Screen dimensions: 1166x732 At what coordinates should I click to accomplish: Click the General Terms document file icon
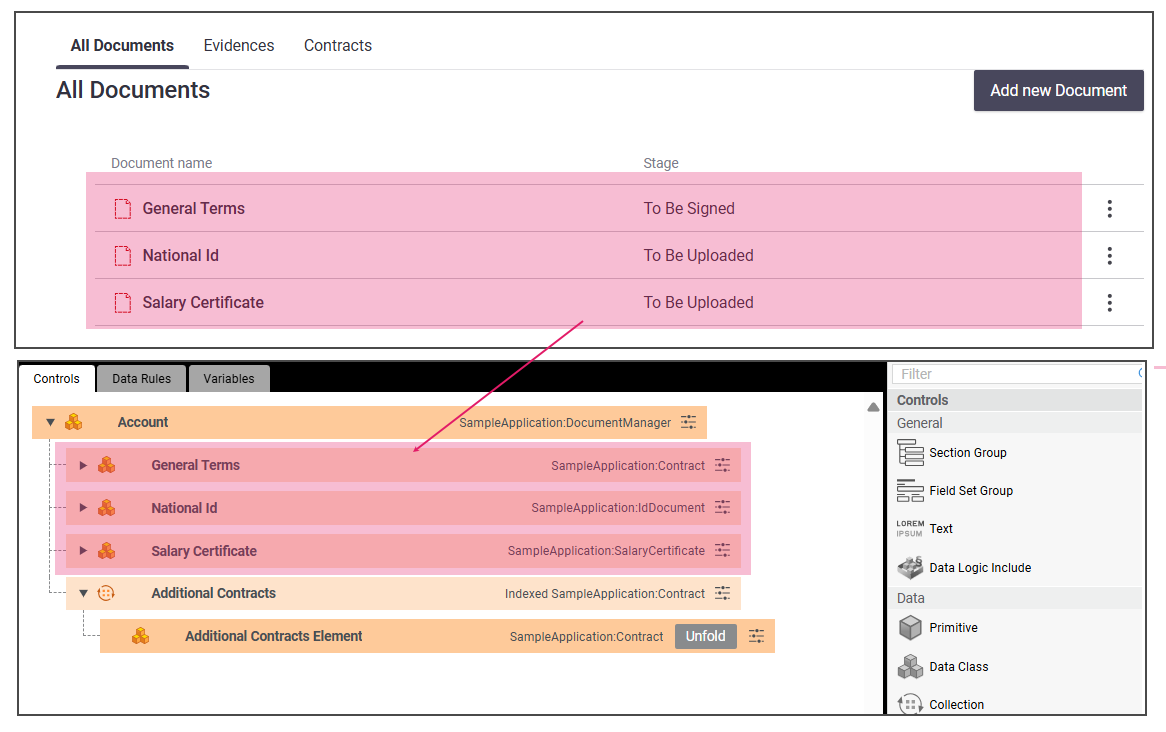pyautogui.click(x=123, y=209)
